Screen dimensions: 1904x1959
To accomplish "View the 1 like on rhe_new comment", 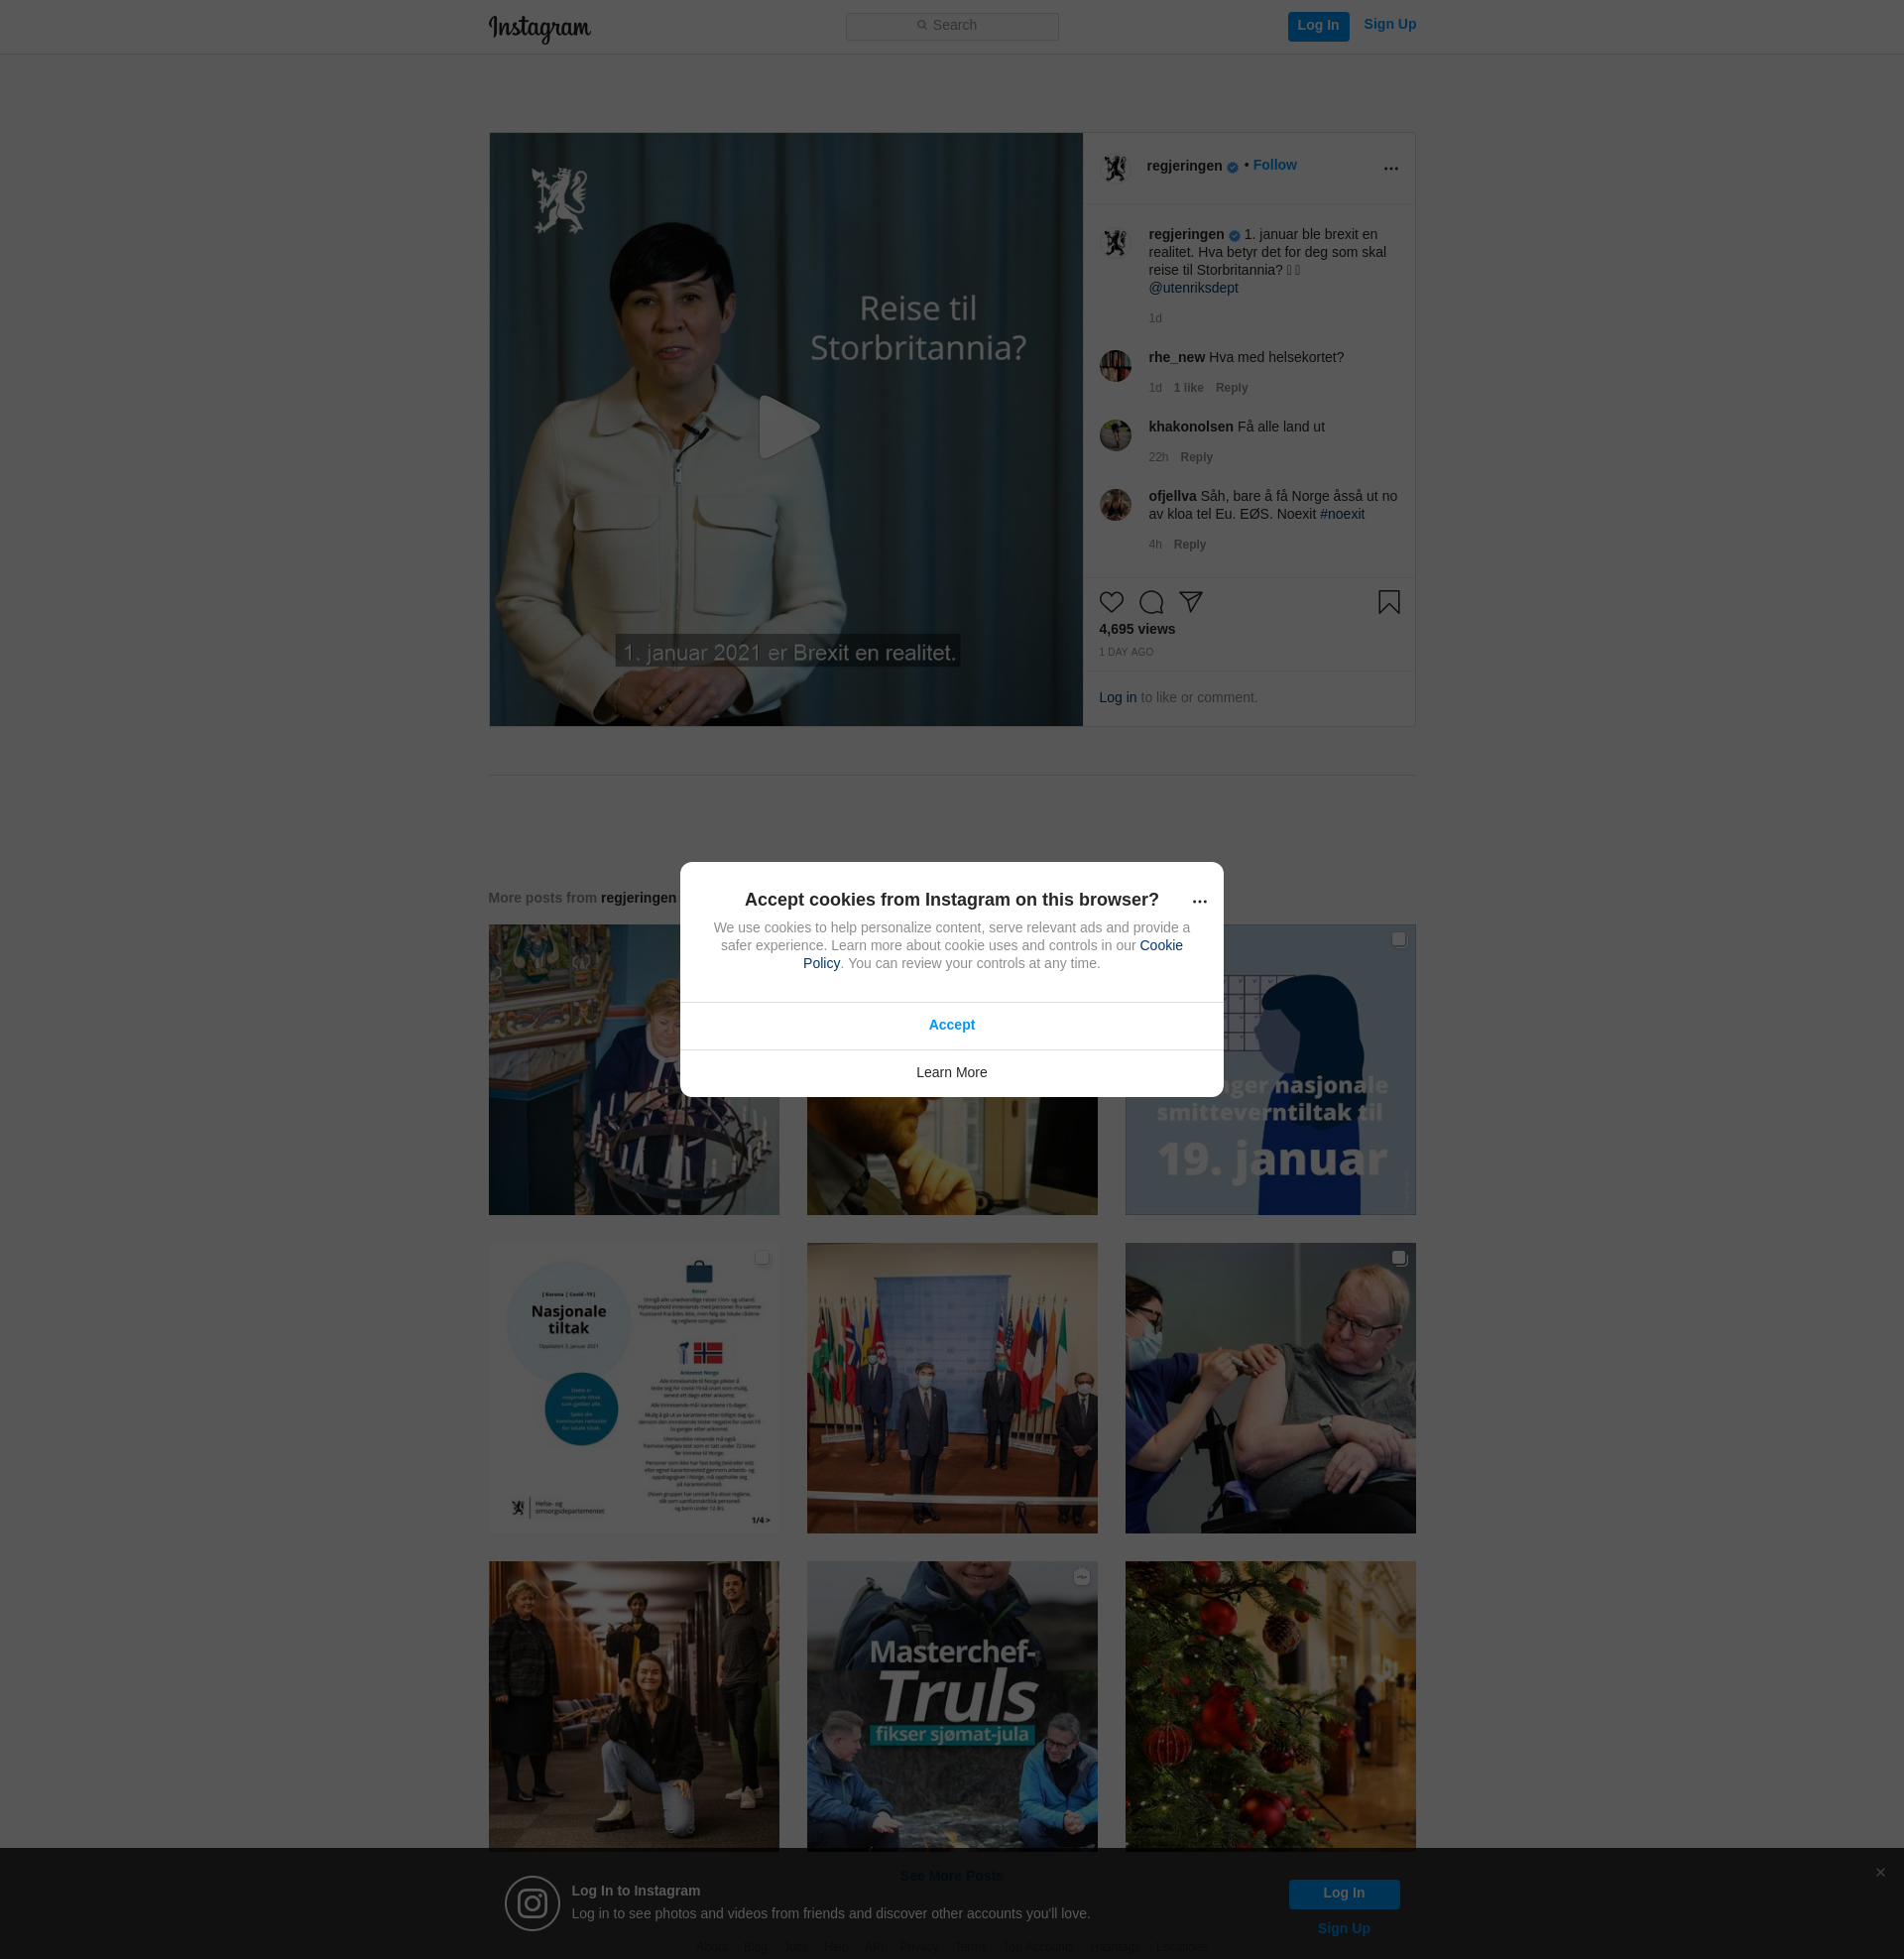I will point(1188,388).
